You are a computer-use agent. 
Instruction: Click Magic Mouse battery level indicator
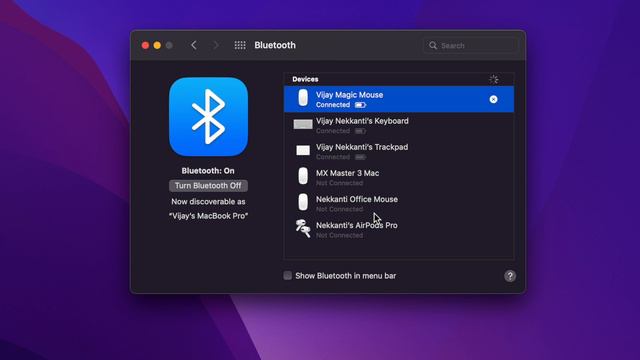coord(360,105)
